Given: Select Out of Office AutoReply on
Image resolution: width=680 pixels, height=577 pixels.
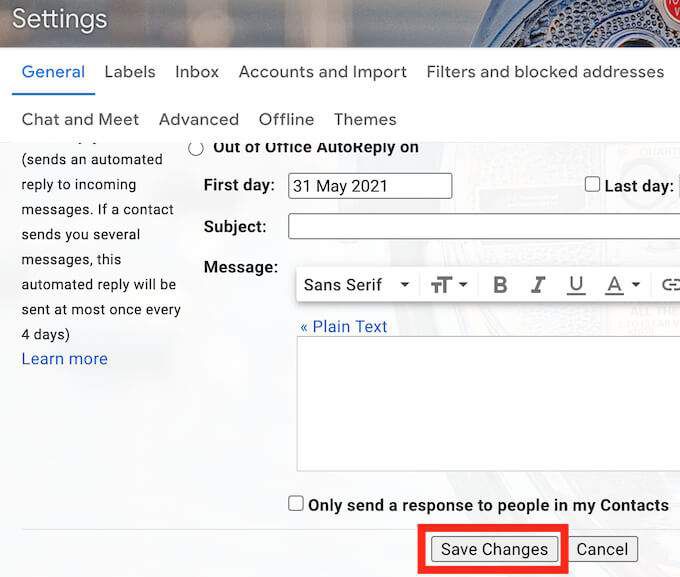Looking at the screenshot, I should pos(196,149).
